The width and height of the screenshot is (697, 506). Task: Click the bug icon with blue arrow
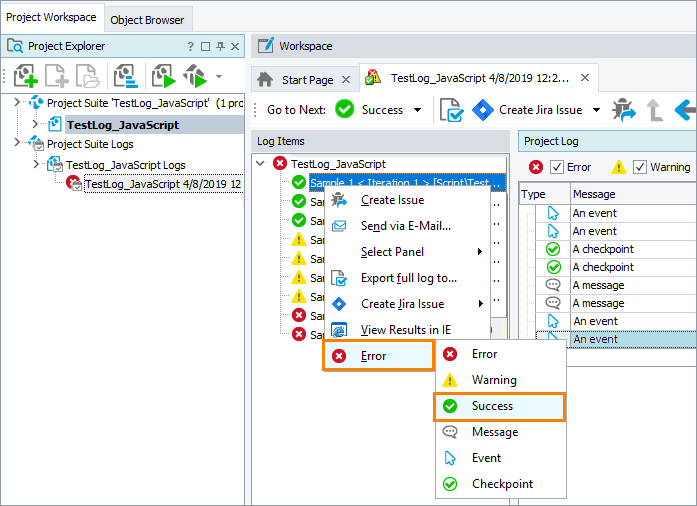pos(624,110)
